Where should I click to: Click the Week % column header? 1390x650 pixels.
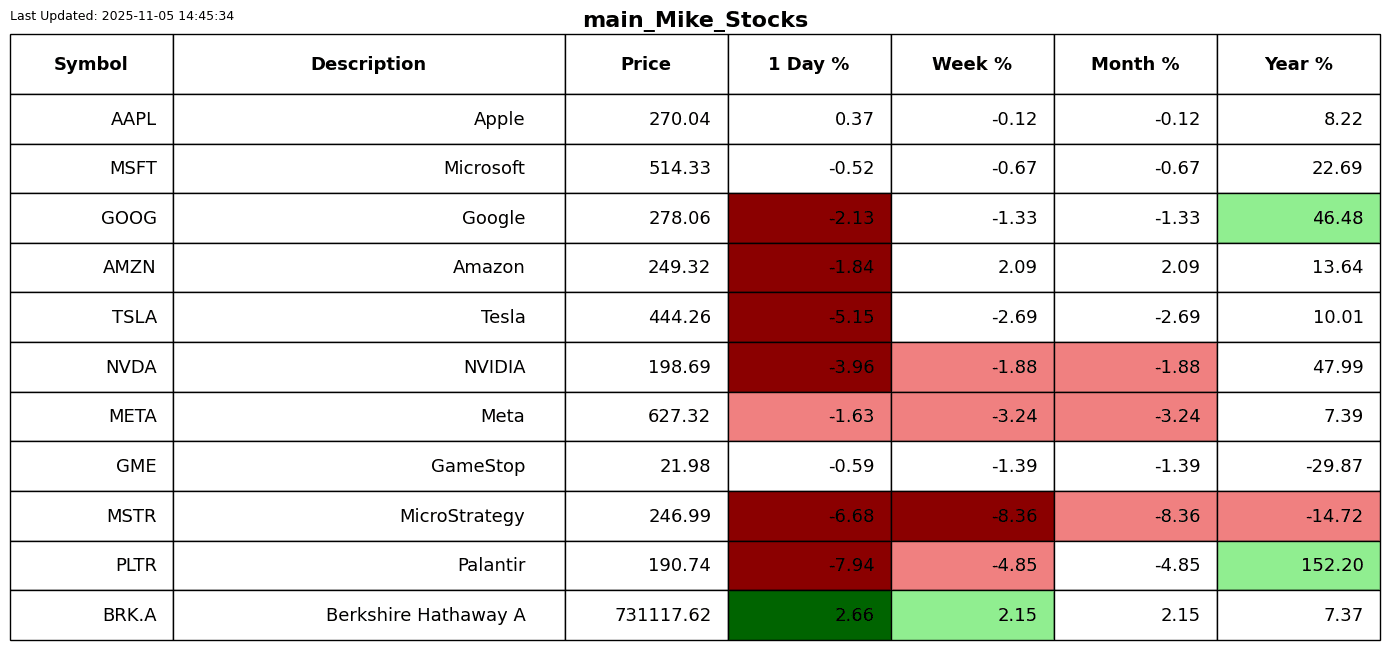coord(971,65)
